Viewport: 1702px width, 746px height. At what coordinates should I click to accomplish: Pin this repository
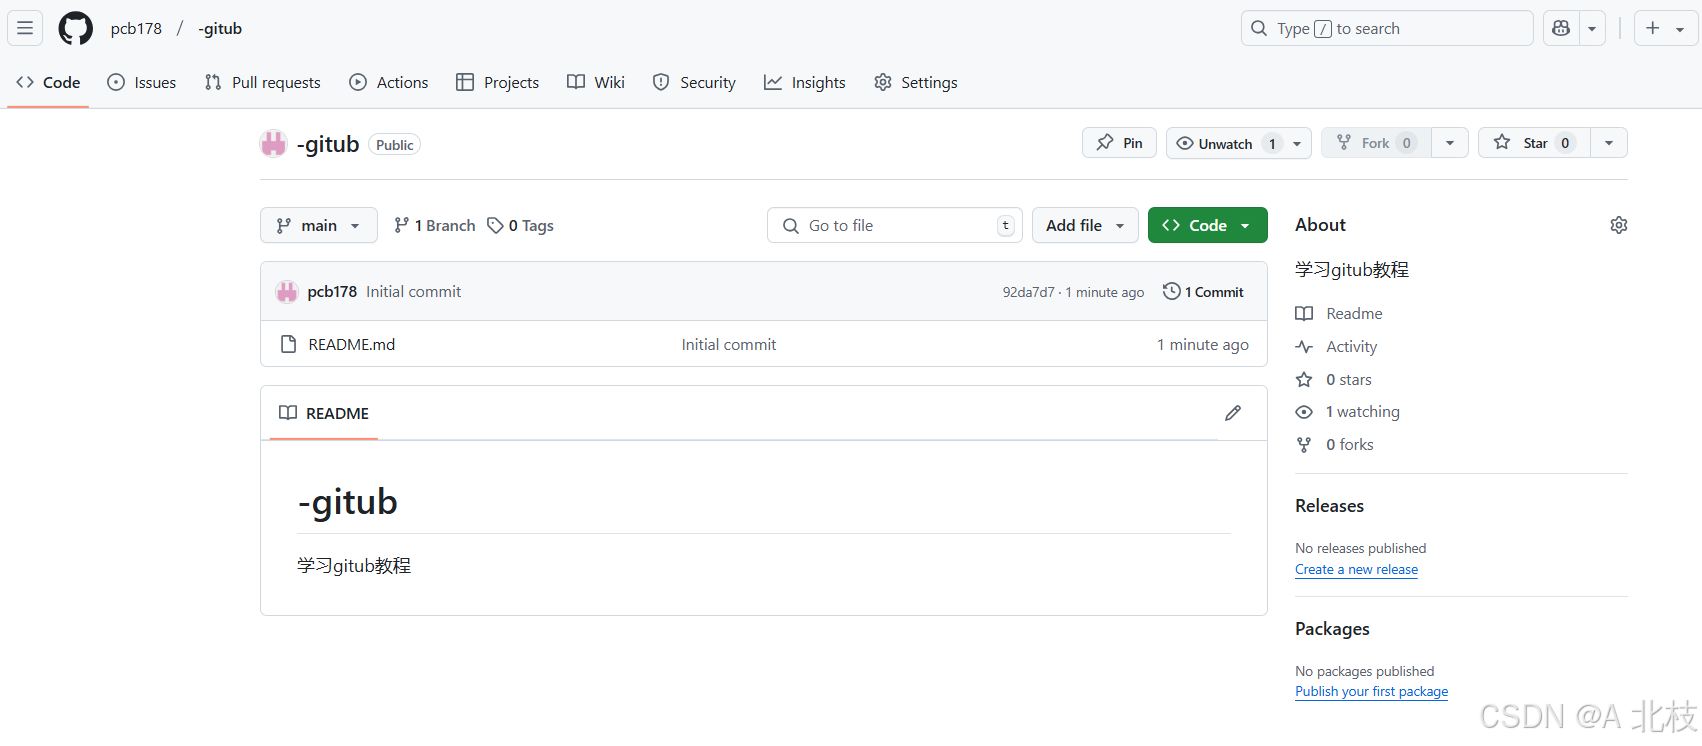(1119, 143)
